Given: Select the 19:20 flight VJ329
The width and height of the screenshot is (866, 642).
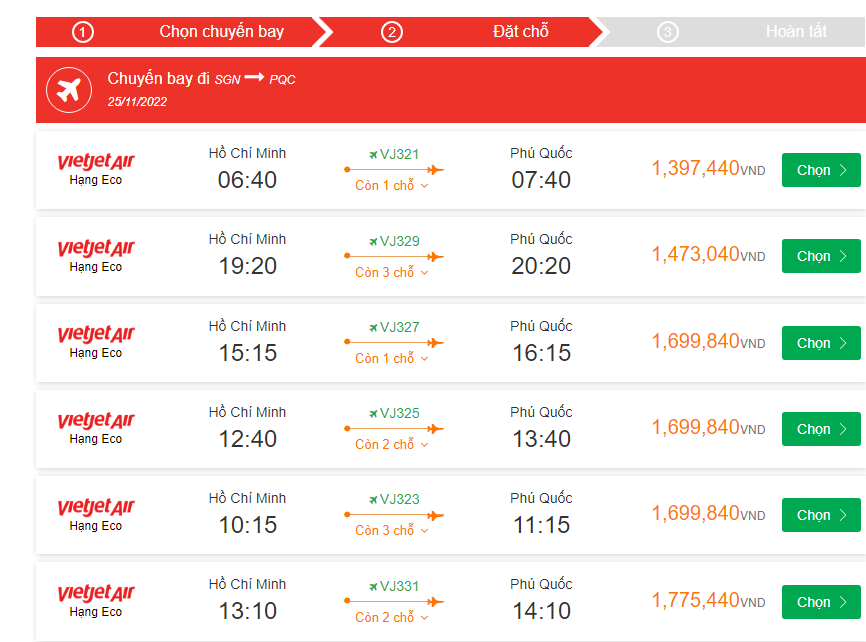Looking at the screenshot, I should [821, 256].
